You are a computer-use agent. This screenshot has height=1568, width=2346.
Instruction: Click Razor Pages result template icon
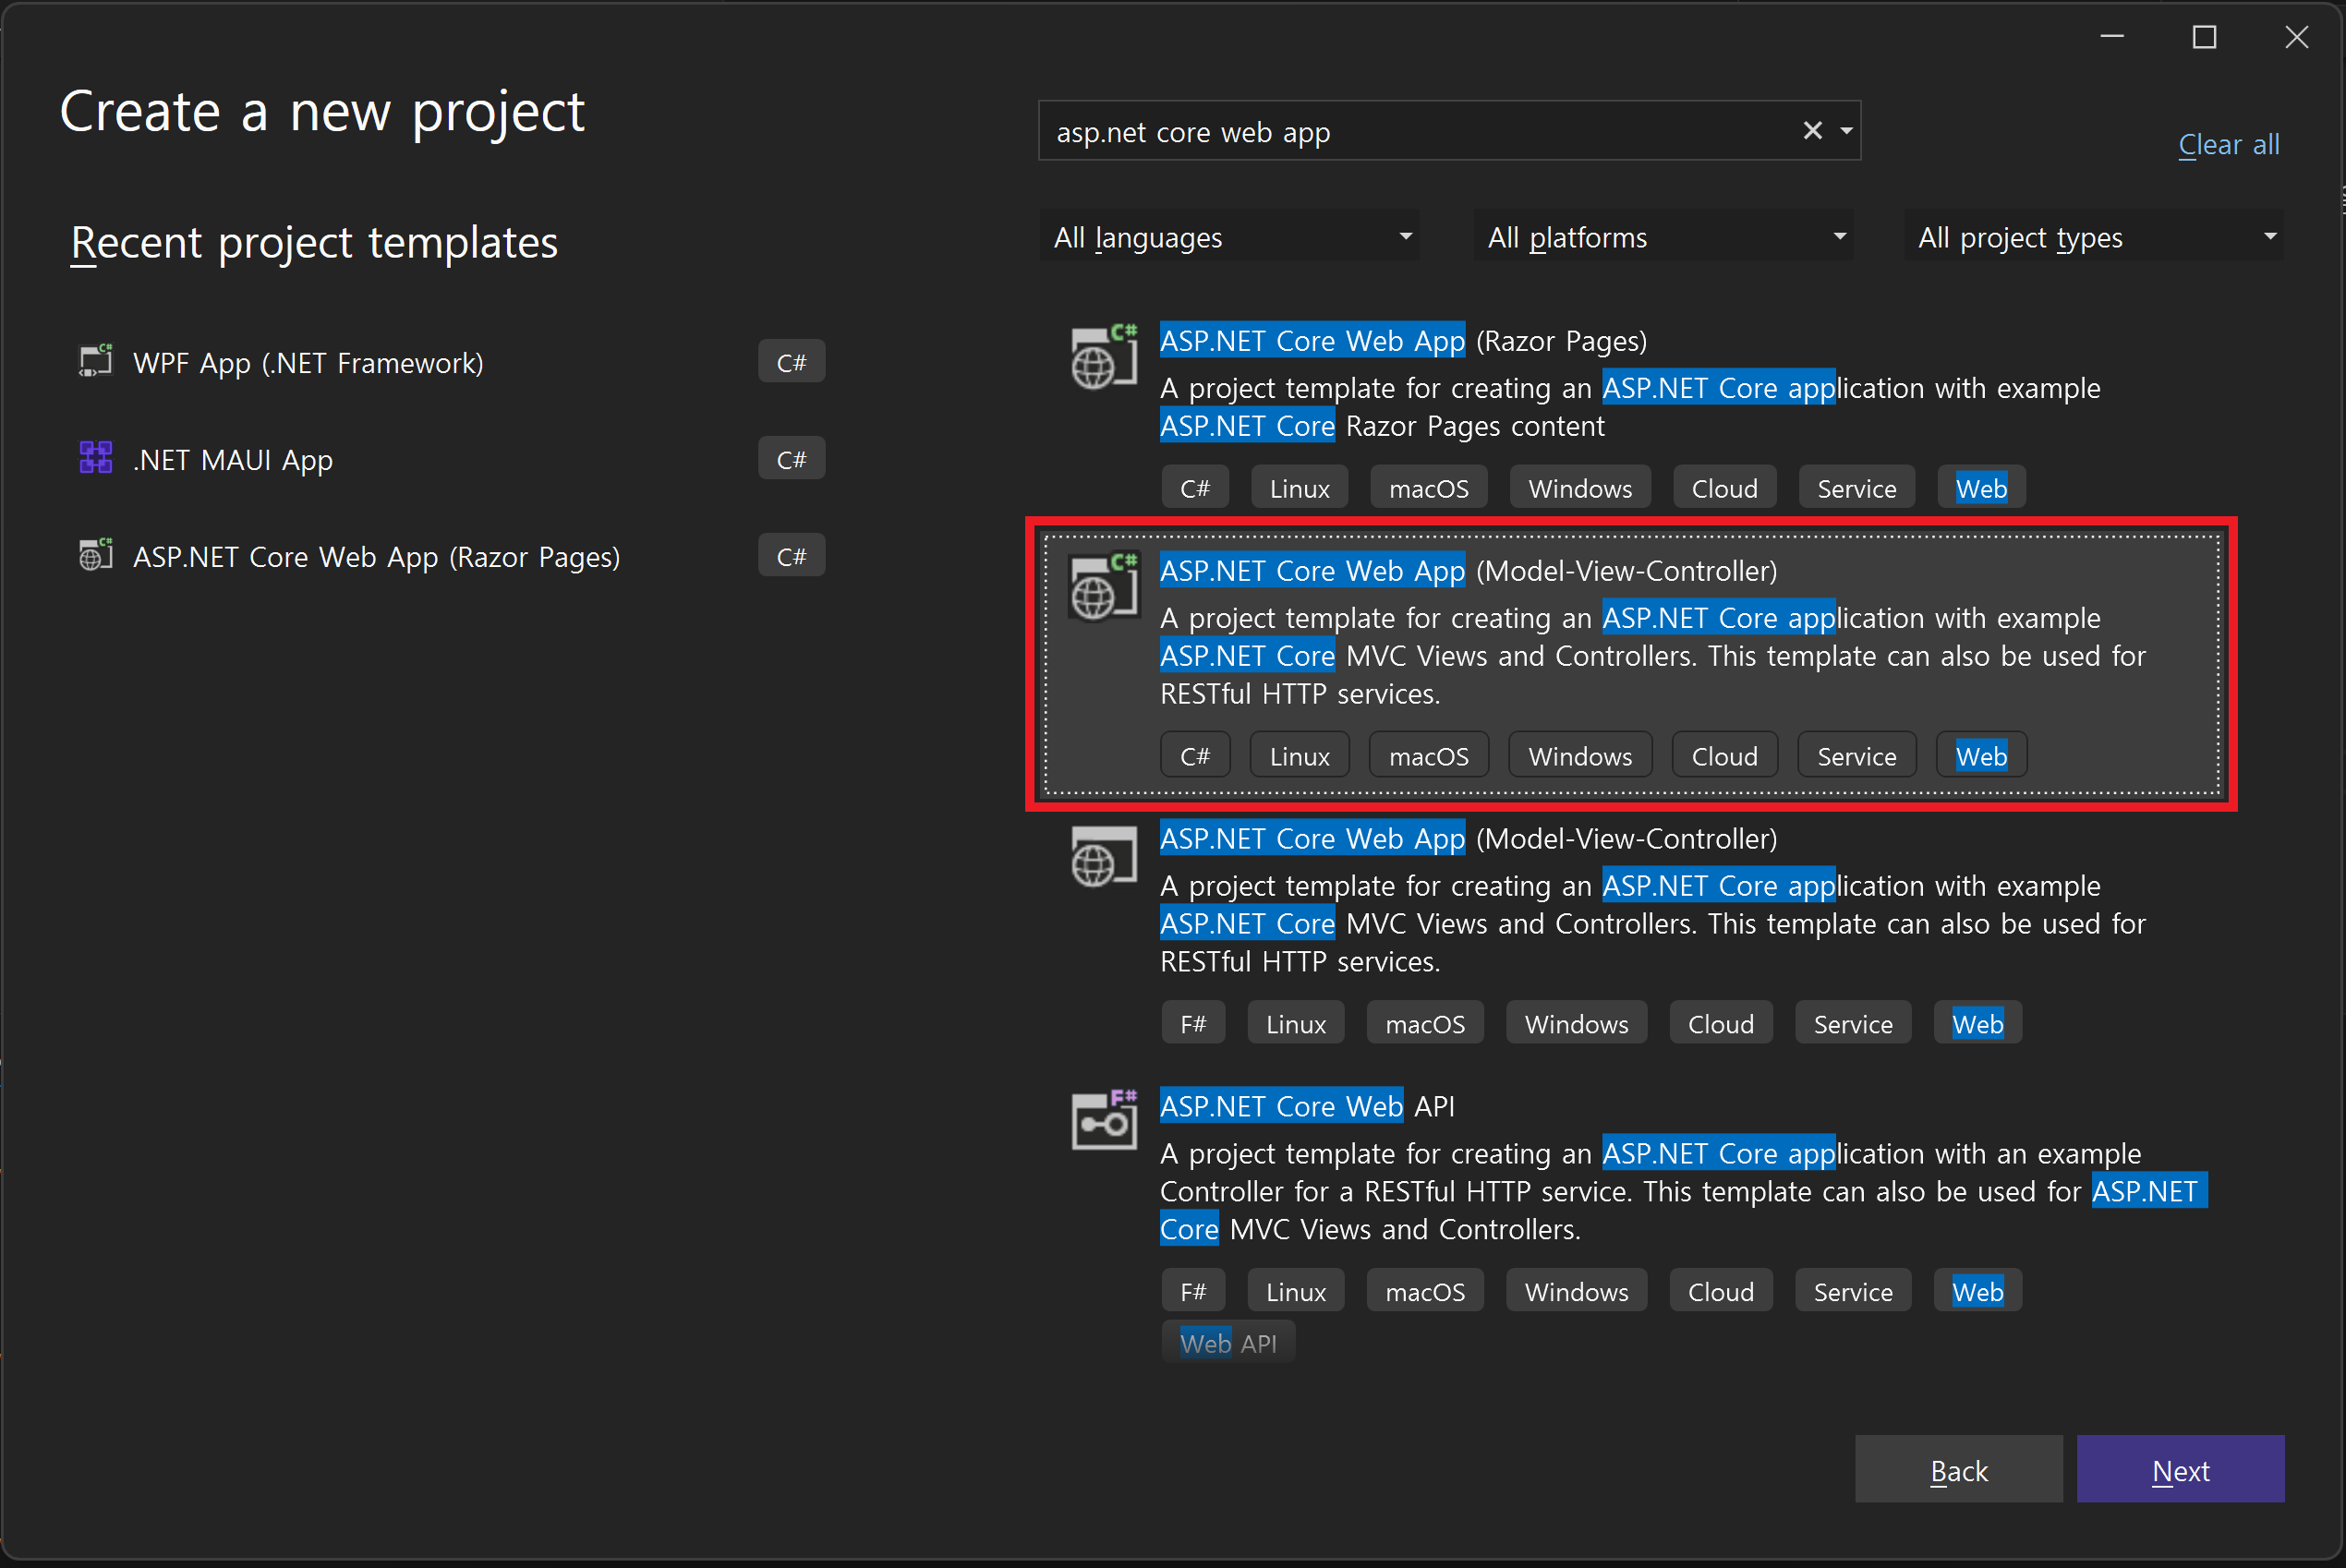coord(1103,358)
